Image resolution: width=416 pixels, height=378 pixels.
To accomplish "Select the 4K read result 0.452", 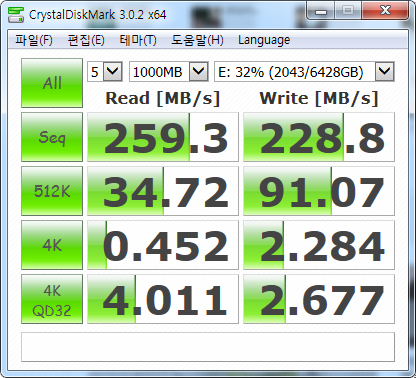I will [x=163, y=245].
